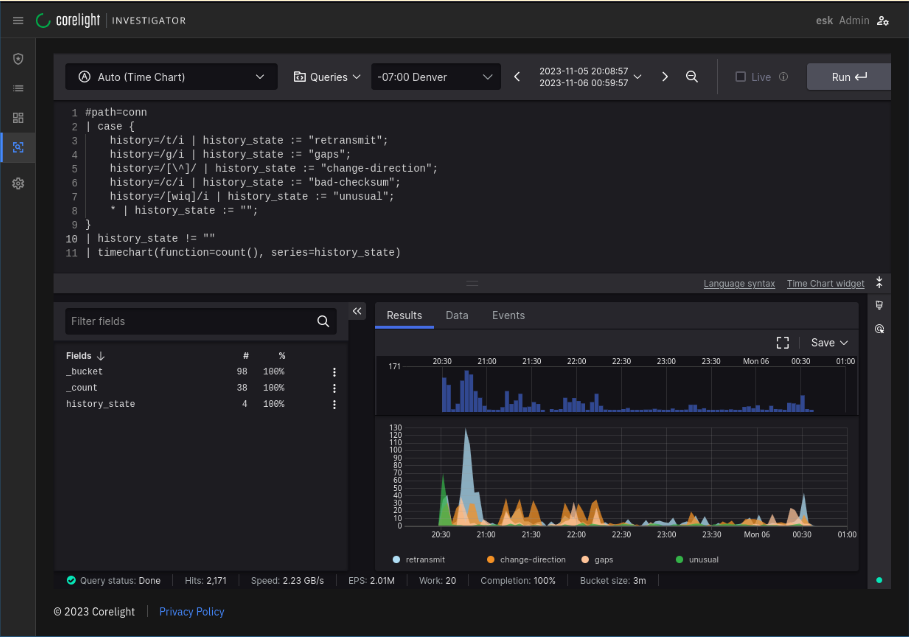Toggle the retransmit series in legend
Viewport: 909px width, 637px height.
[x=420, y=560]
